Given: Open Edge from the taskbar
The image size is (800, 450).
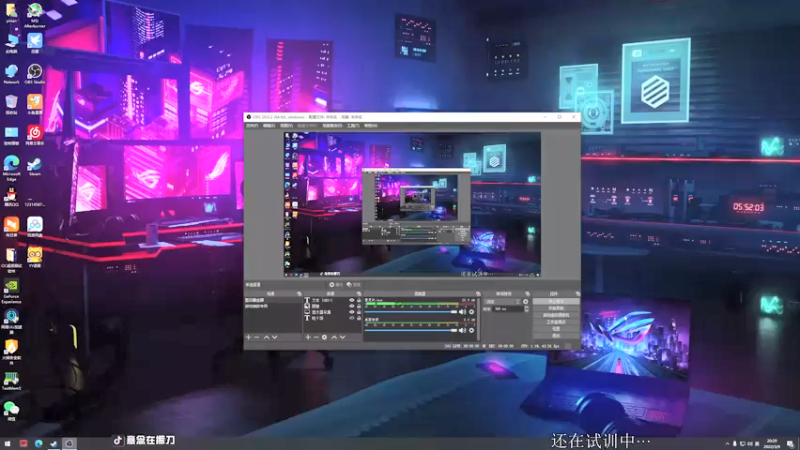Looking at the screenshot, I should (x=38, y=443).
